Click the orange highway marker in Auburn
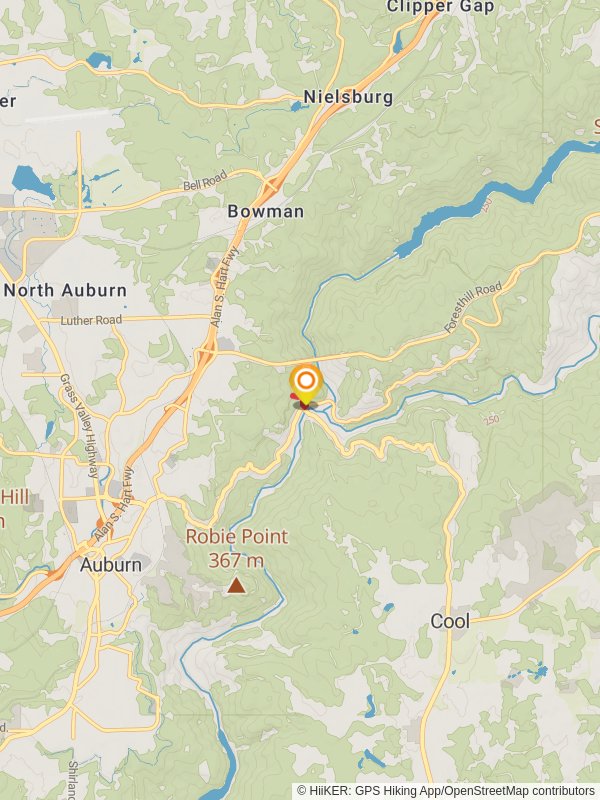 click(x=101, y=523)
